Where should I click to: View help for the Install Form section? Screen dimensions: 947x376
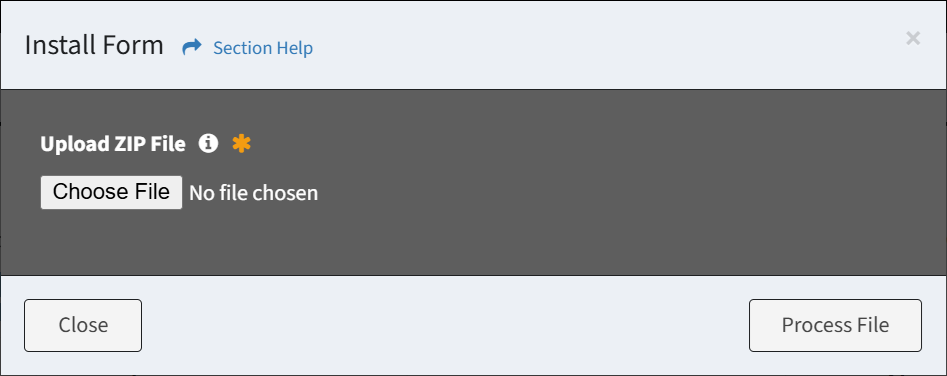263,48
